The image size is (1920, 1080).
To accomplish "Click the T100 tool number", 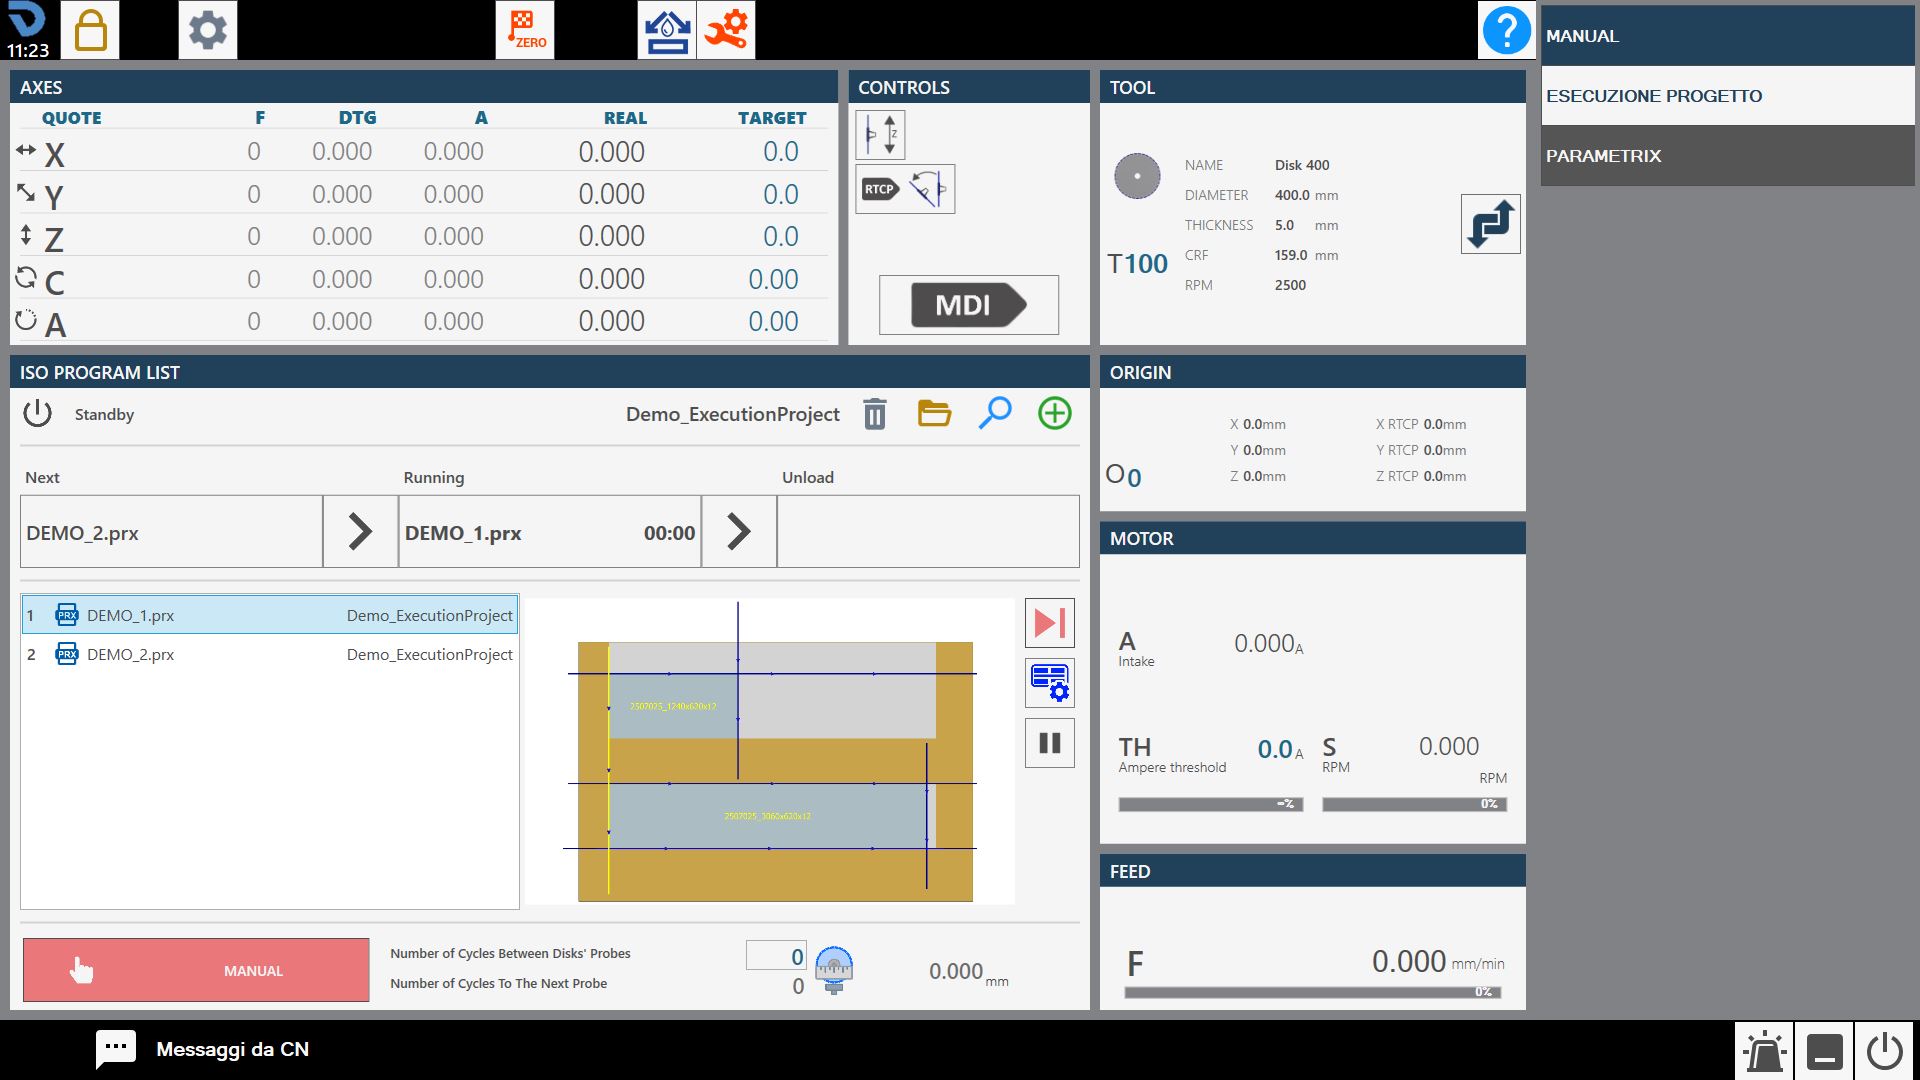I will click(x=1137, y=264).
